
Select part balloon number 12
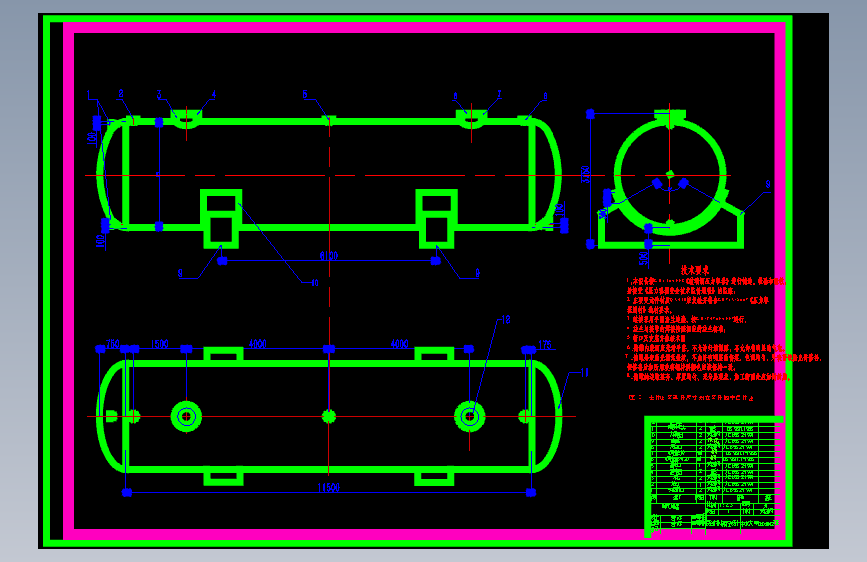point(505,320)
